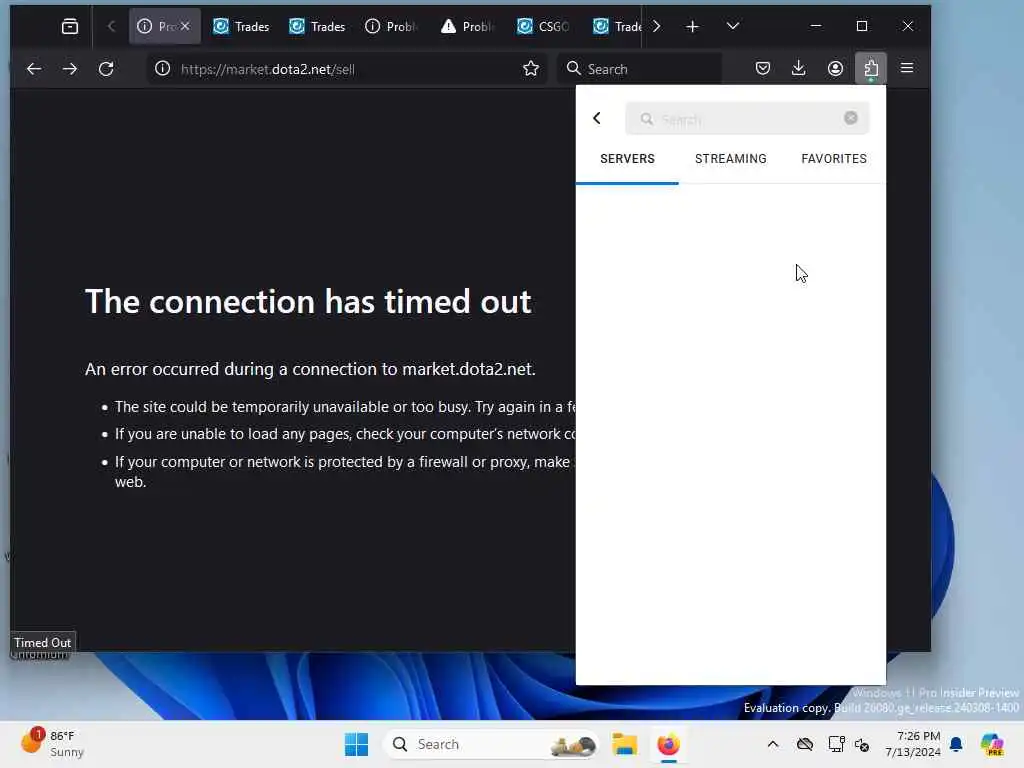Switch to the first Trades tab
The height and width of the screenshot is (768, 1024).
241,26
